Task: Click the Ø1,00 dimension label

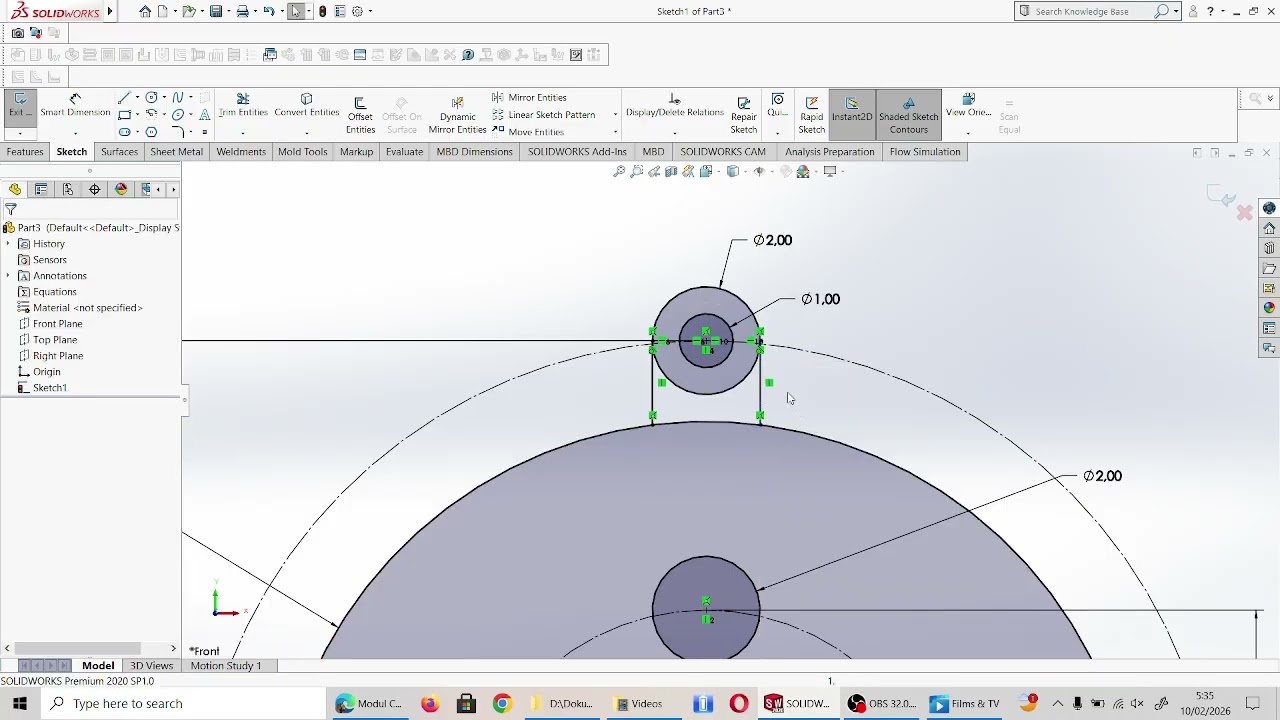Action: pos(820,299)
